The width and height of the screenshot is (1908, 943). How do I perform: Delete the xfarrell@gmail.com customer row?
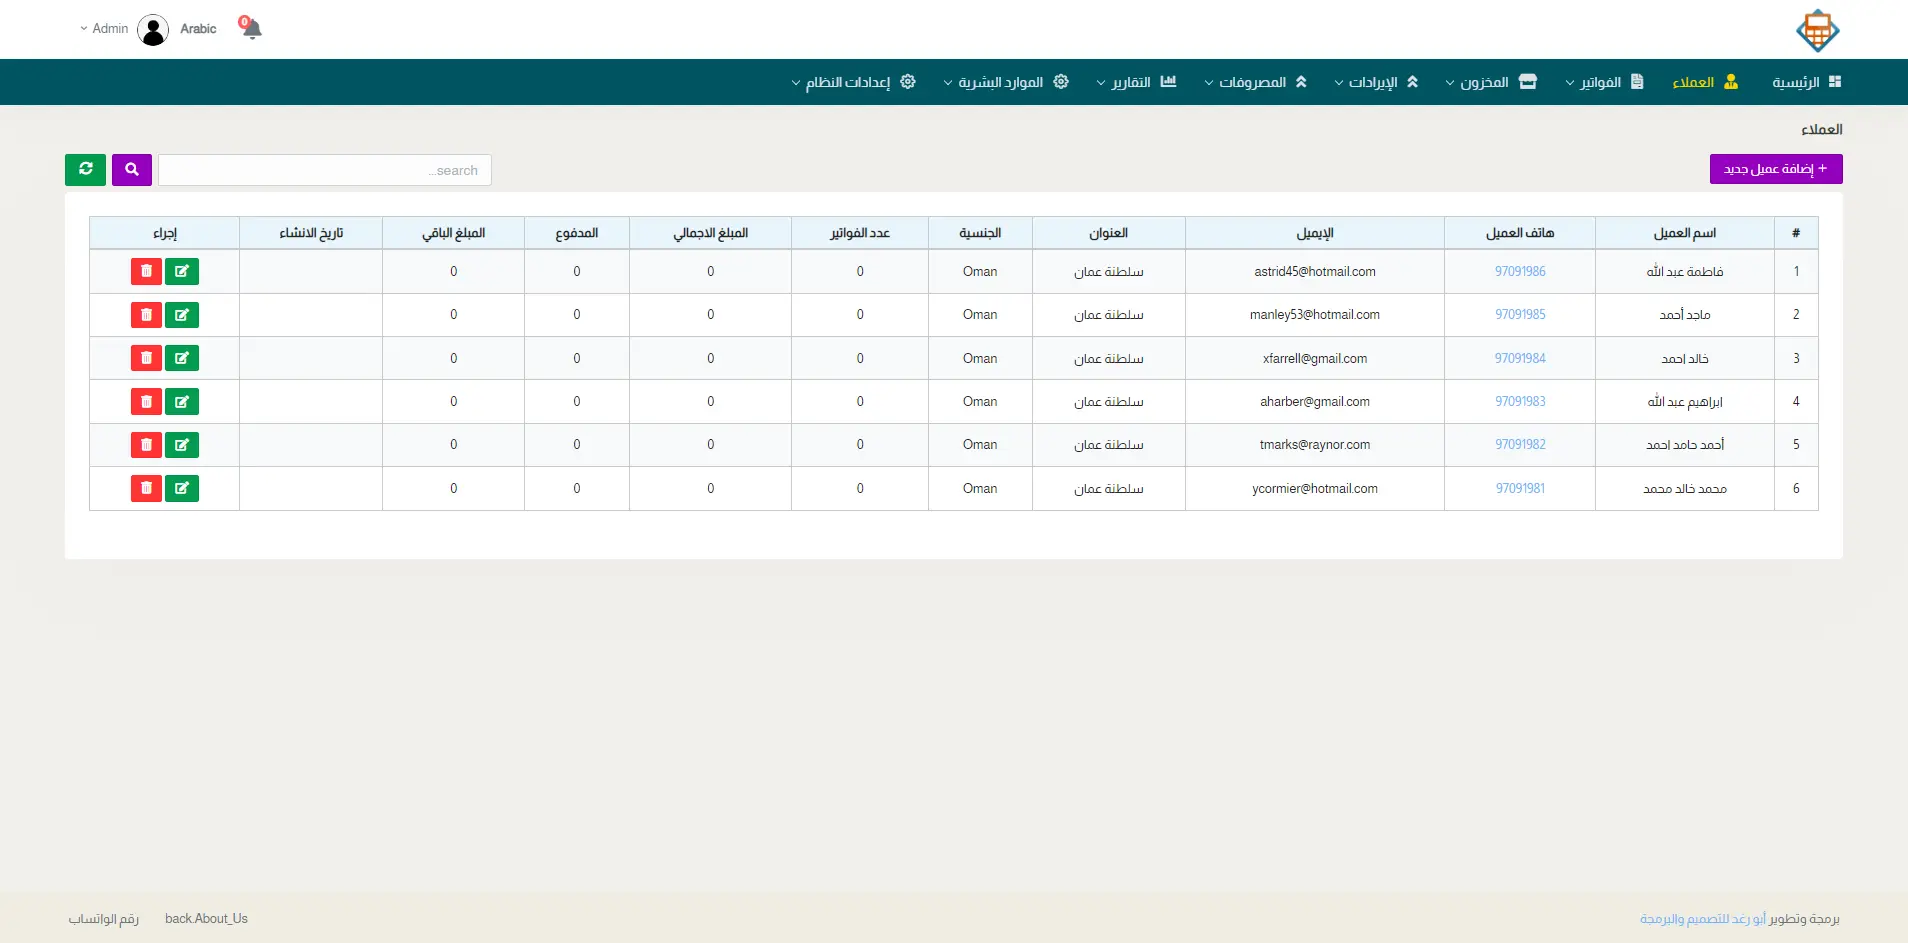pyautogui.click(x=146, y=358)
